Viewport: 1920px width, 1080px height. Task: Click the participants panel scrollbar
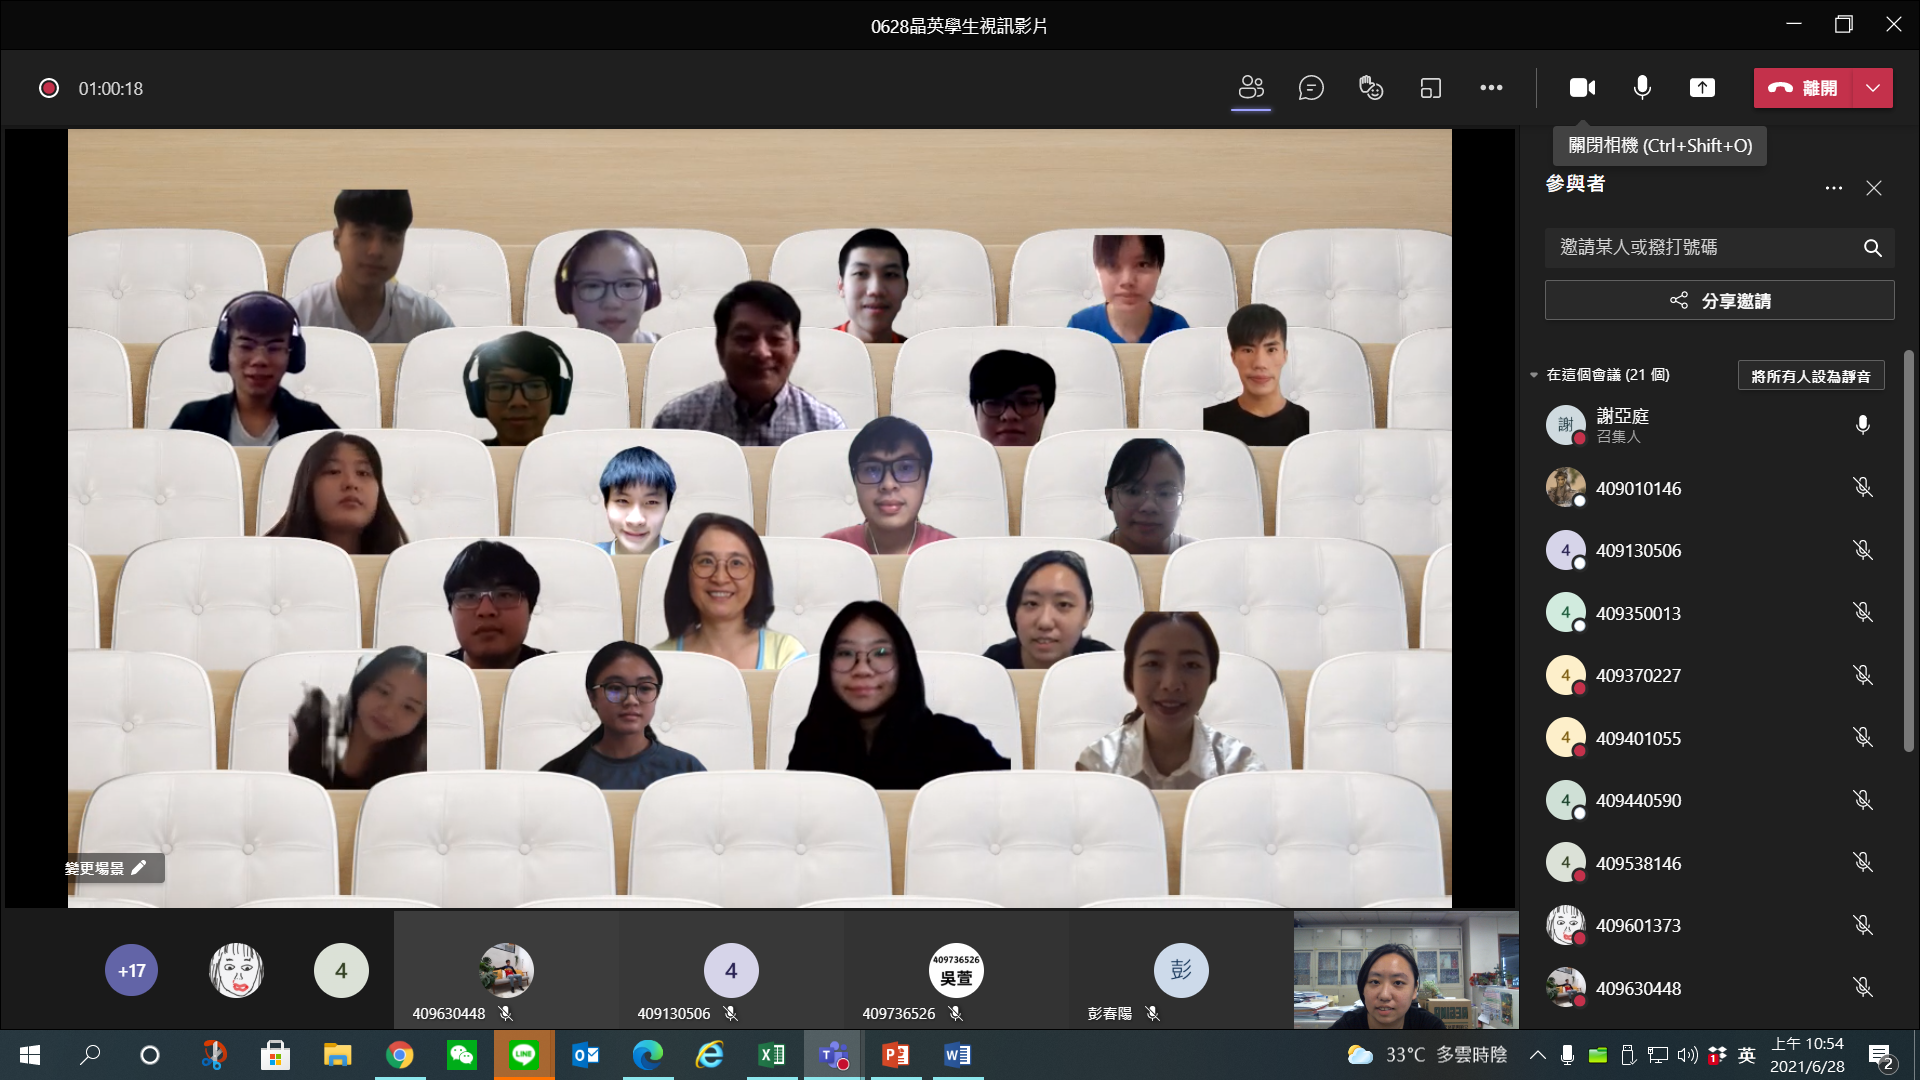(x=1909, y=550)
